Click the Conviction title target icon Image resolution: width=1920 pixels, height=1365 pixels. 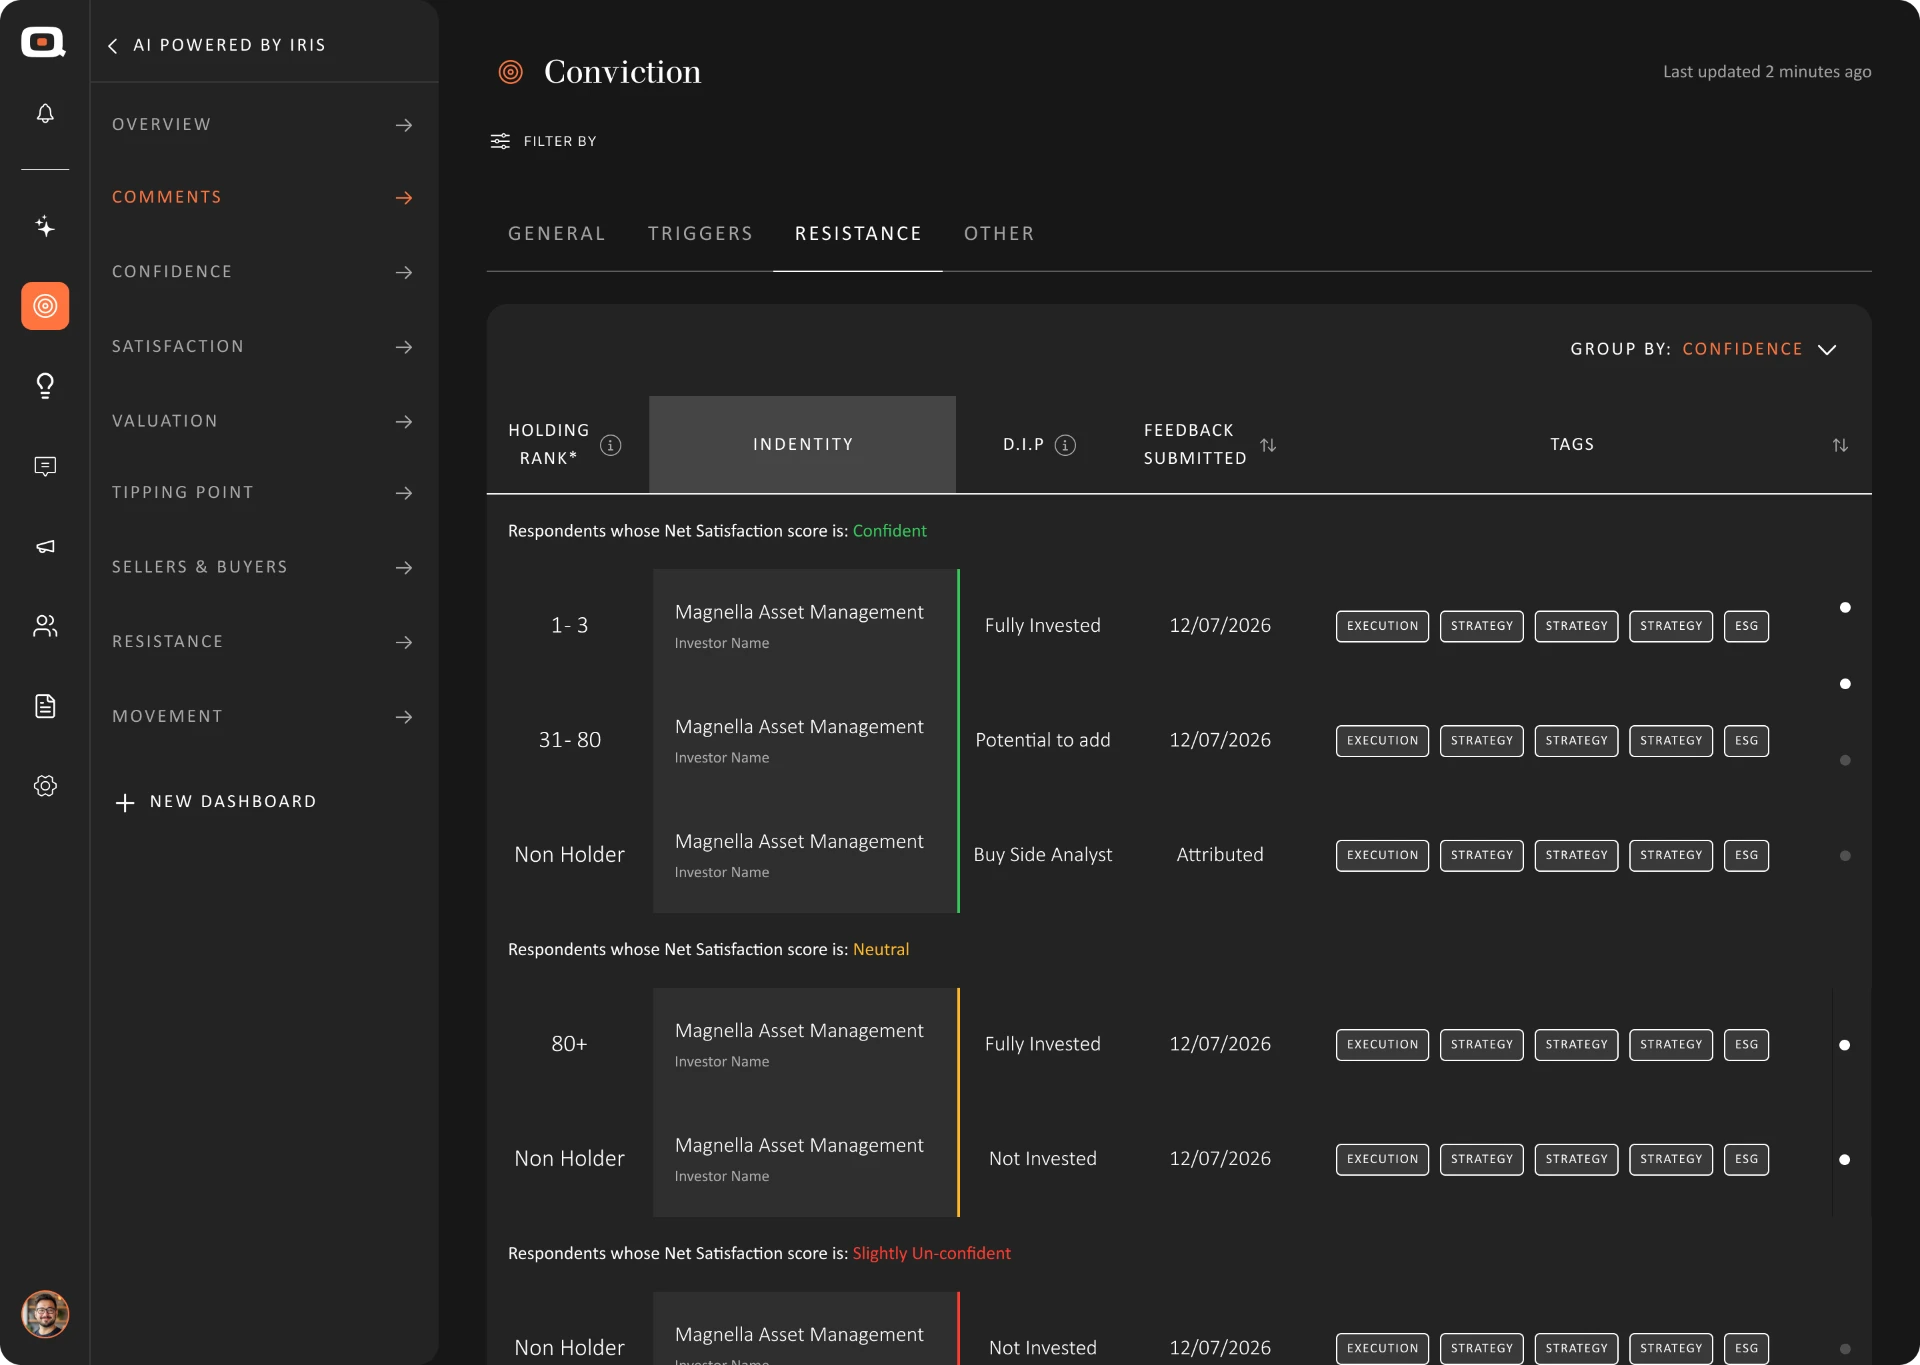511,72
